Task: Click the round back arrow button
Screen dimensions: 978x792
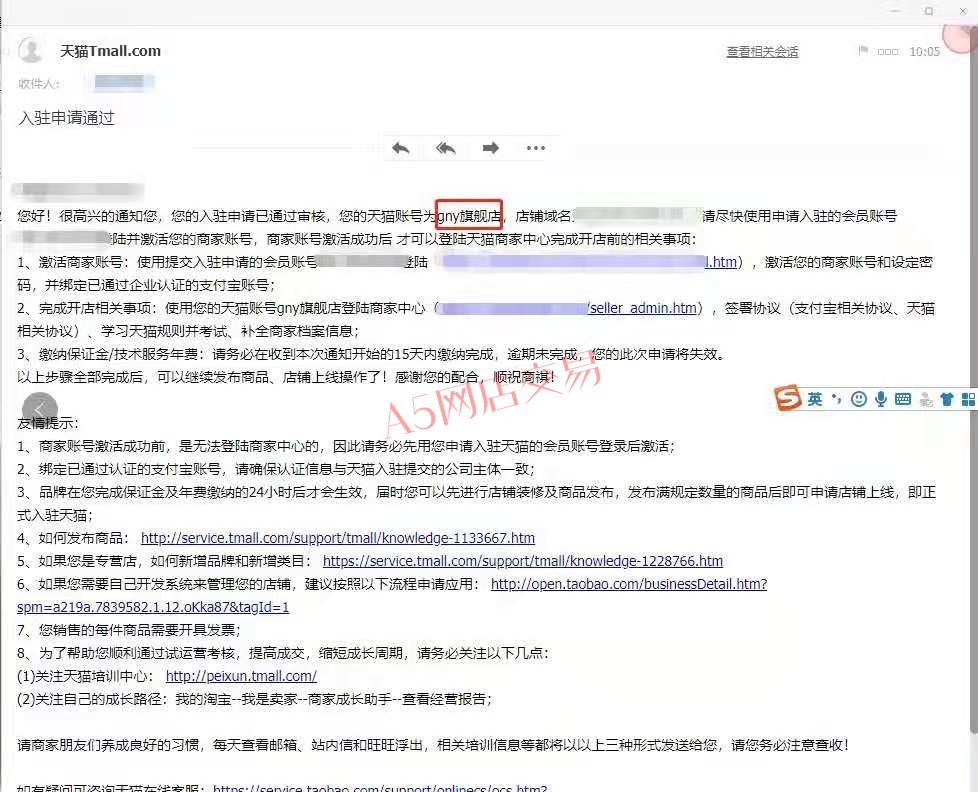Action: 40,409
